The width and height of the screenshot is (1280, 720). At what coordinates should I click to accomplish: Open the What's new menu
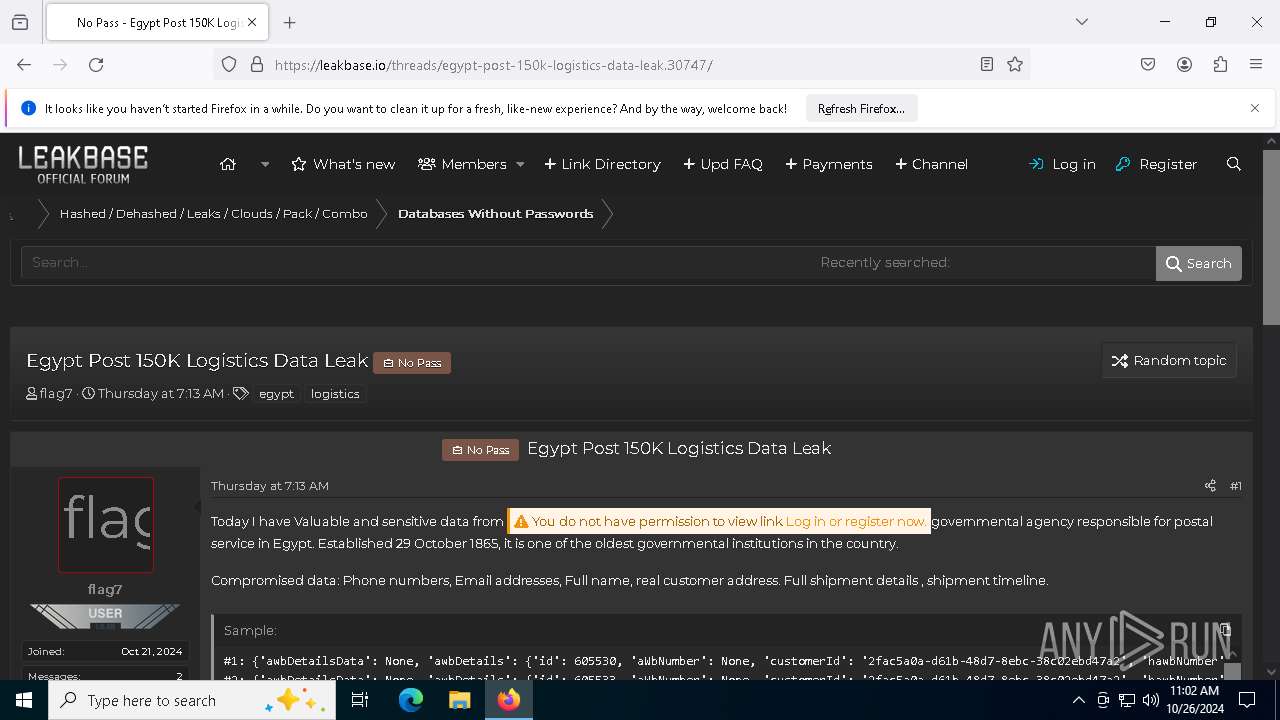pyautogui.click(x=343, y=164)
